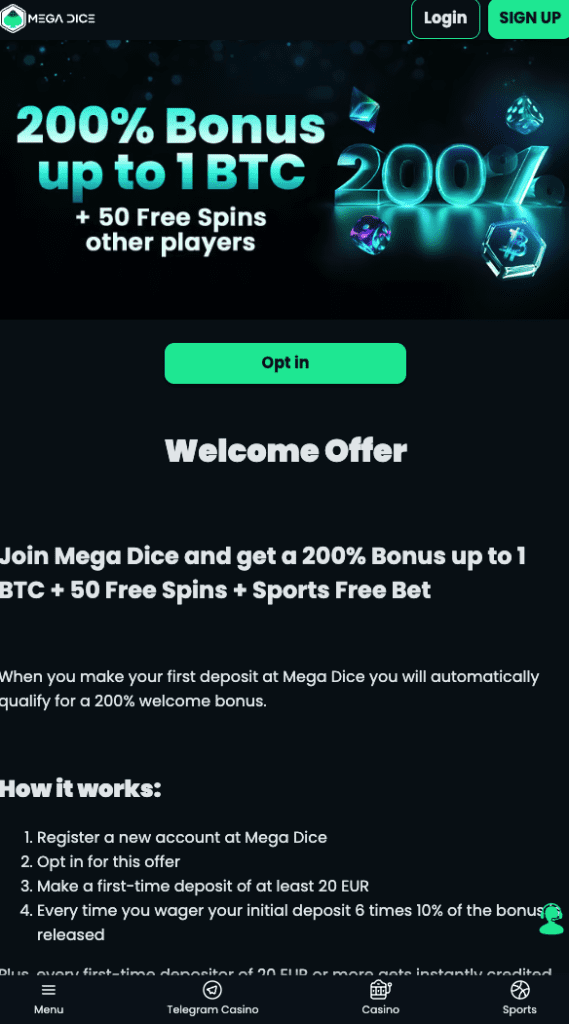Click the Welcome Offer heading
This screenshot has height=1024, width=569.
tap(285, 451)
